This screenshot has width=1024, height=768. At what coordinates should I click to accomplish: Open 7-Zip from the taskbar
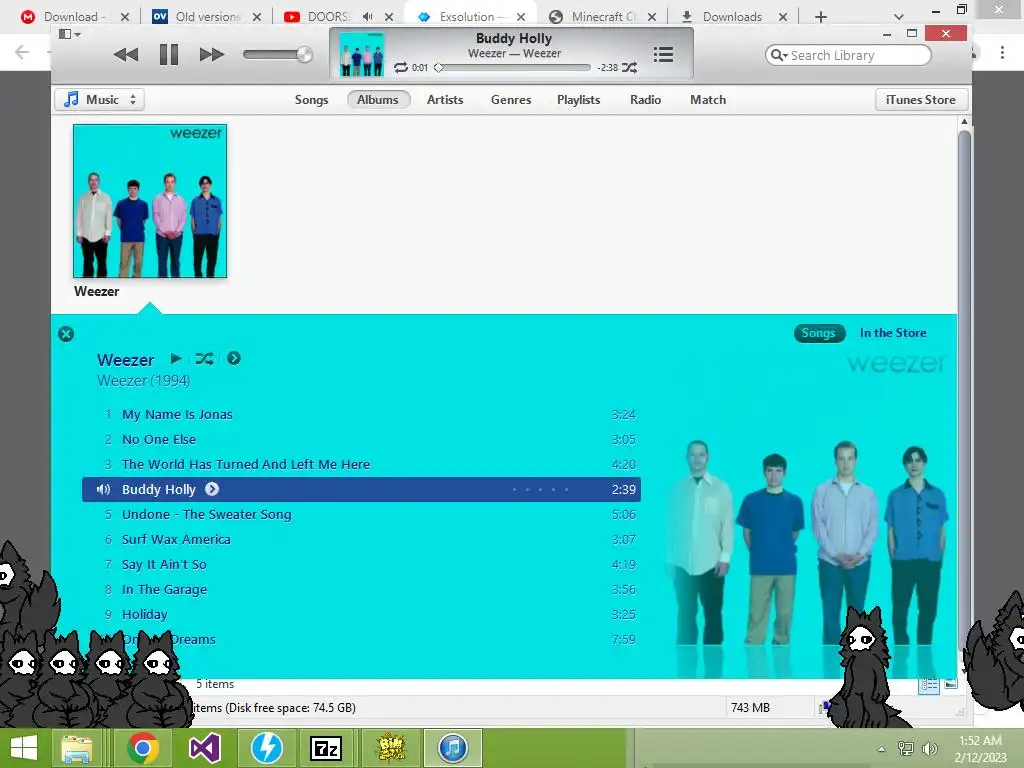(326, 748)
